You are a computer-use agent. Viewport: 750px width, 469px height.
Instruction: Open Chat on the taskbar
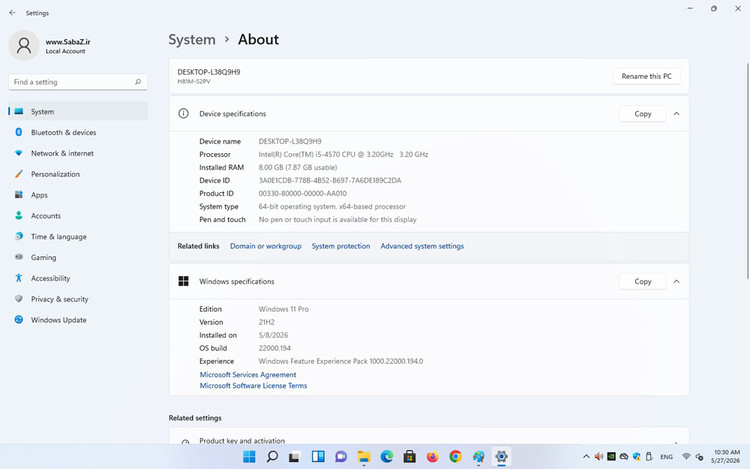341,457
